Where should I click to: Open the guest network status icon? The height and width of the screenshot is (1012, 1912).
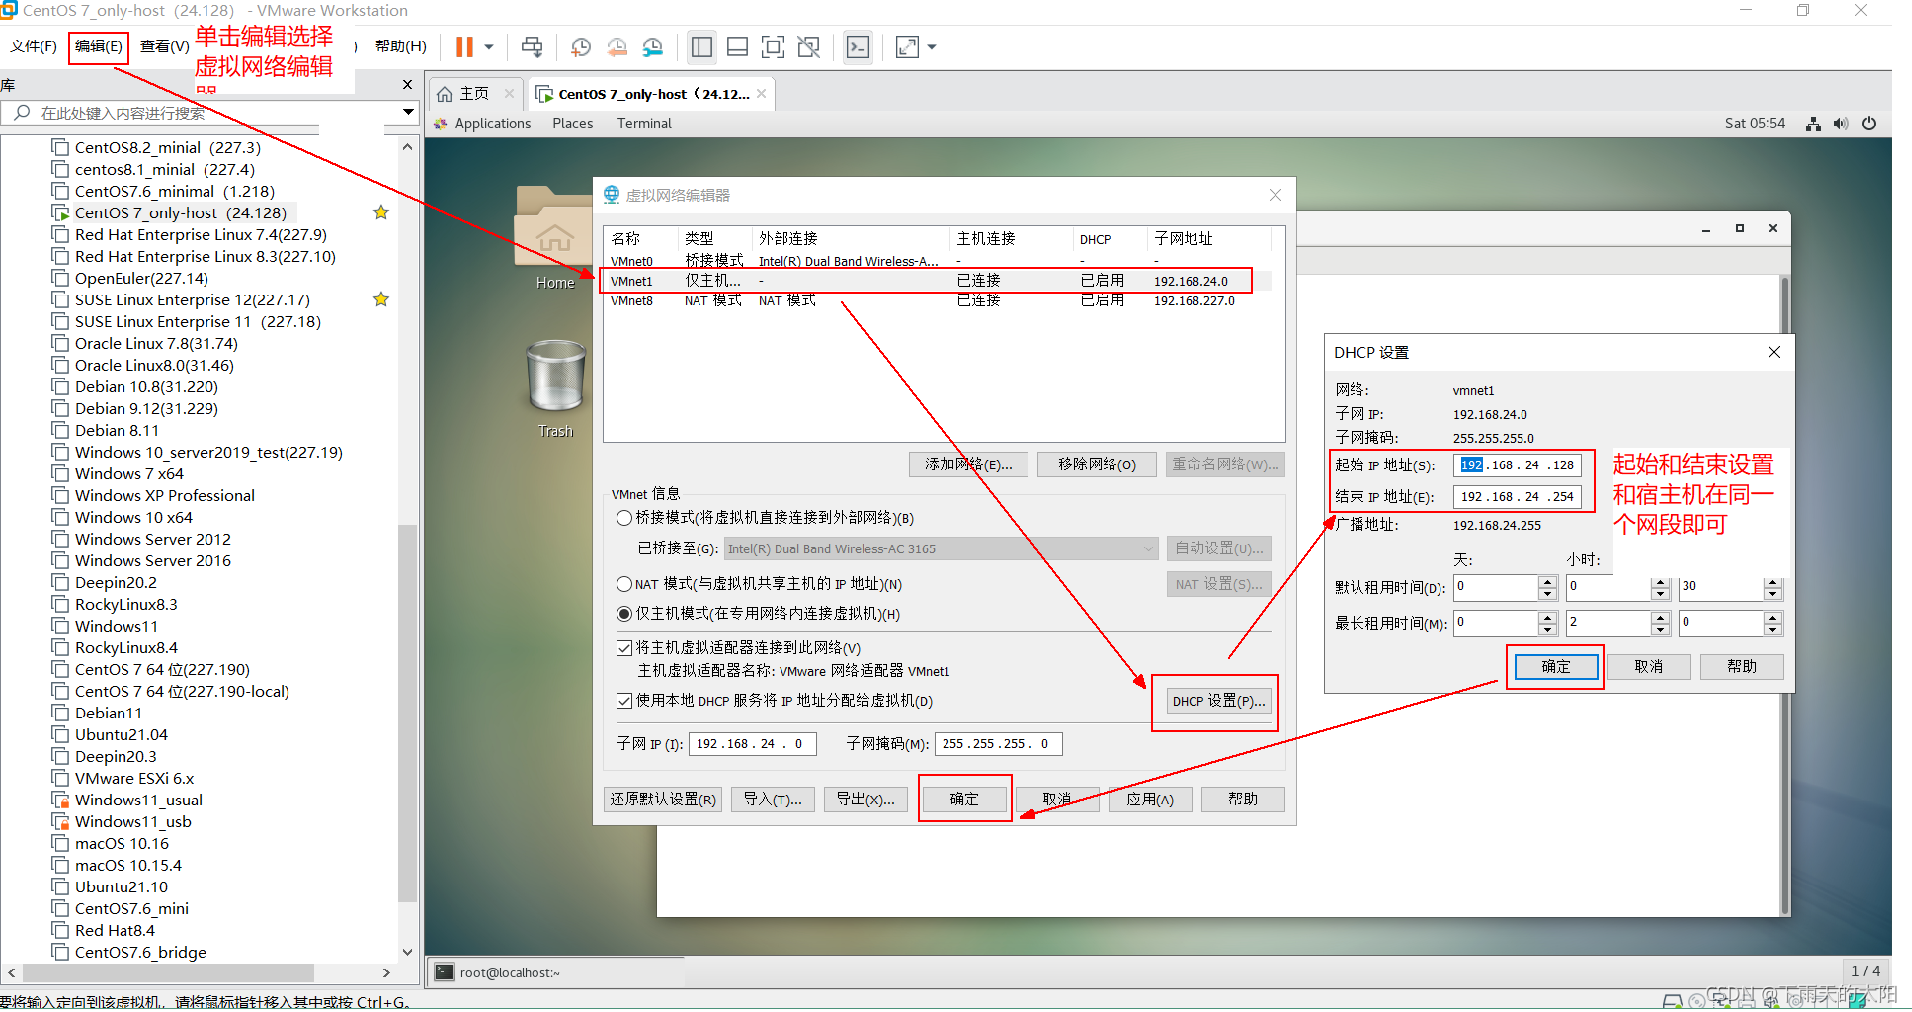point(1813,123)
